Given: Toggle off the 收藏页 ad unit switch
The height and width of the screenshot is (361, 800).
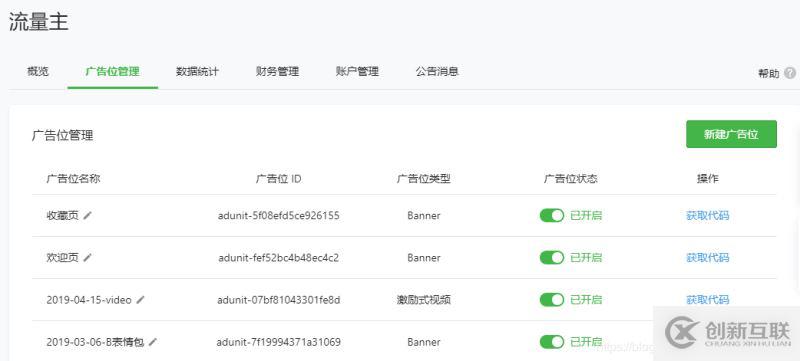Looking at the screenshot, I should (x=552, y=215).
